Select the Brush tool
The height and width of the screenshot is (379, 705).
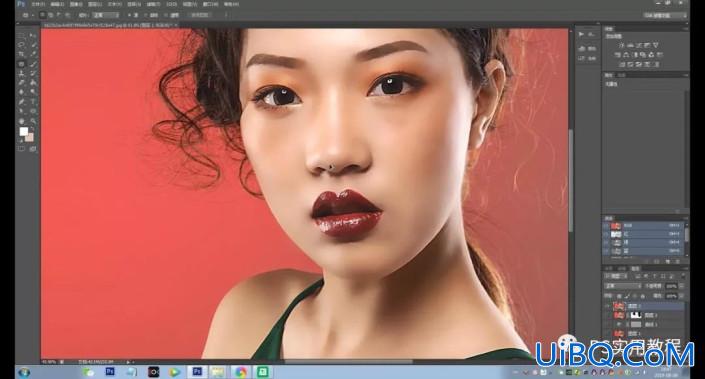coord(33,64)
